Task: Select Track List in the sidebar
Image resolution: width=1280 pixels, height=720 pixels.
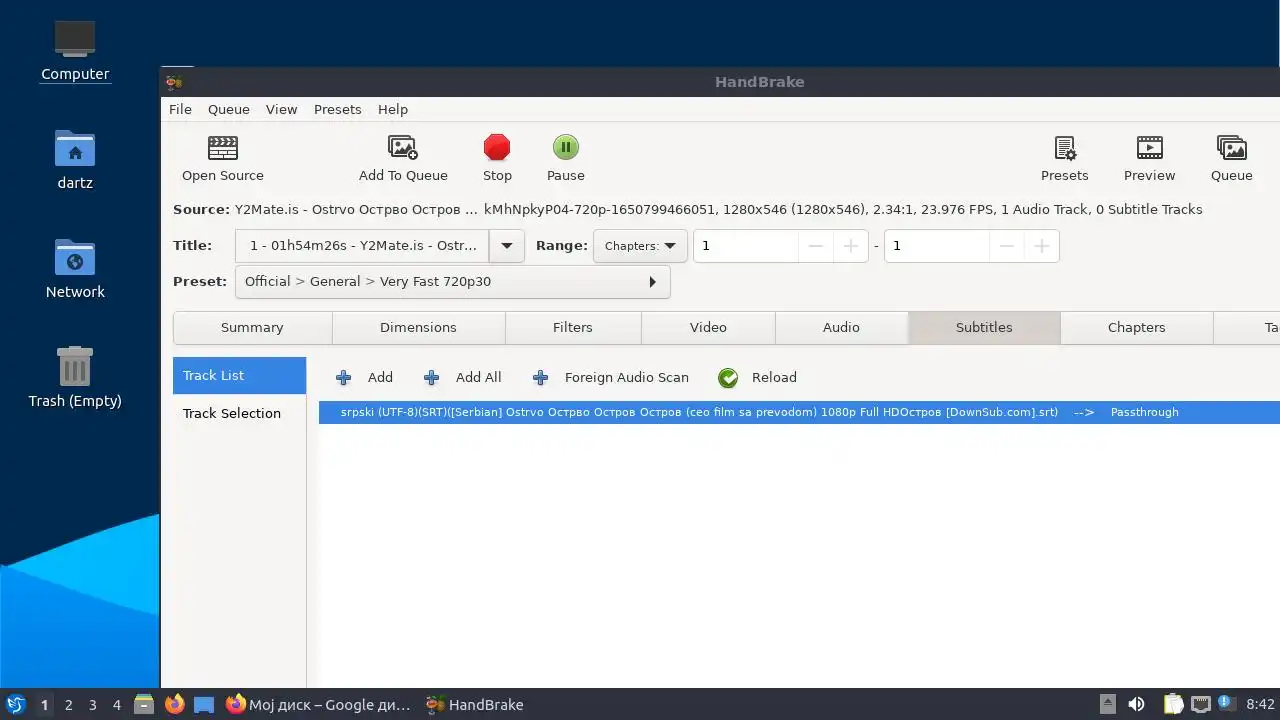Action: 239,376
